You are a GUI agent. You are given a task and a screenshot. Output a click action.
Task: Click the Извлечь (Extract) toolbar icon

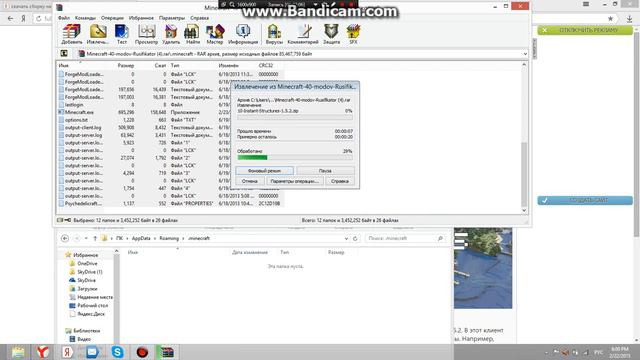point(98,34)
